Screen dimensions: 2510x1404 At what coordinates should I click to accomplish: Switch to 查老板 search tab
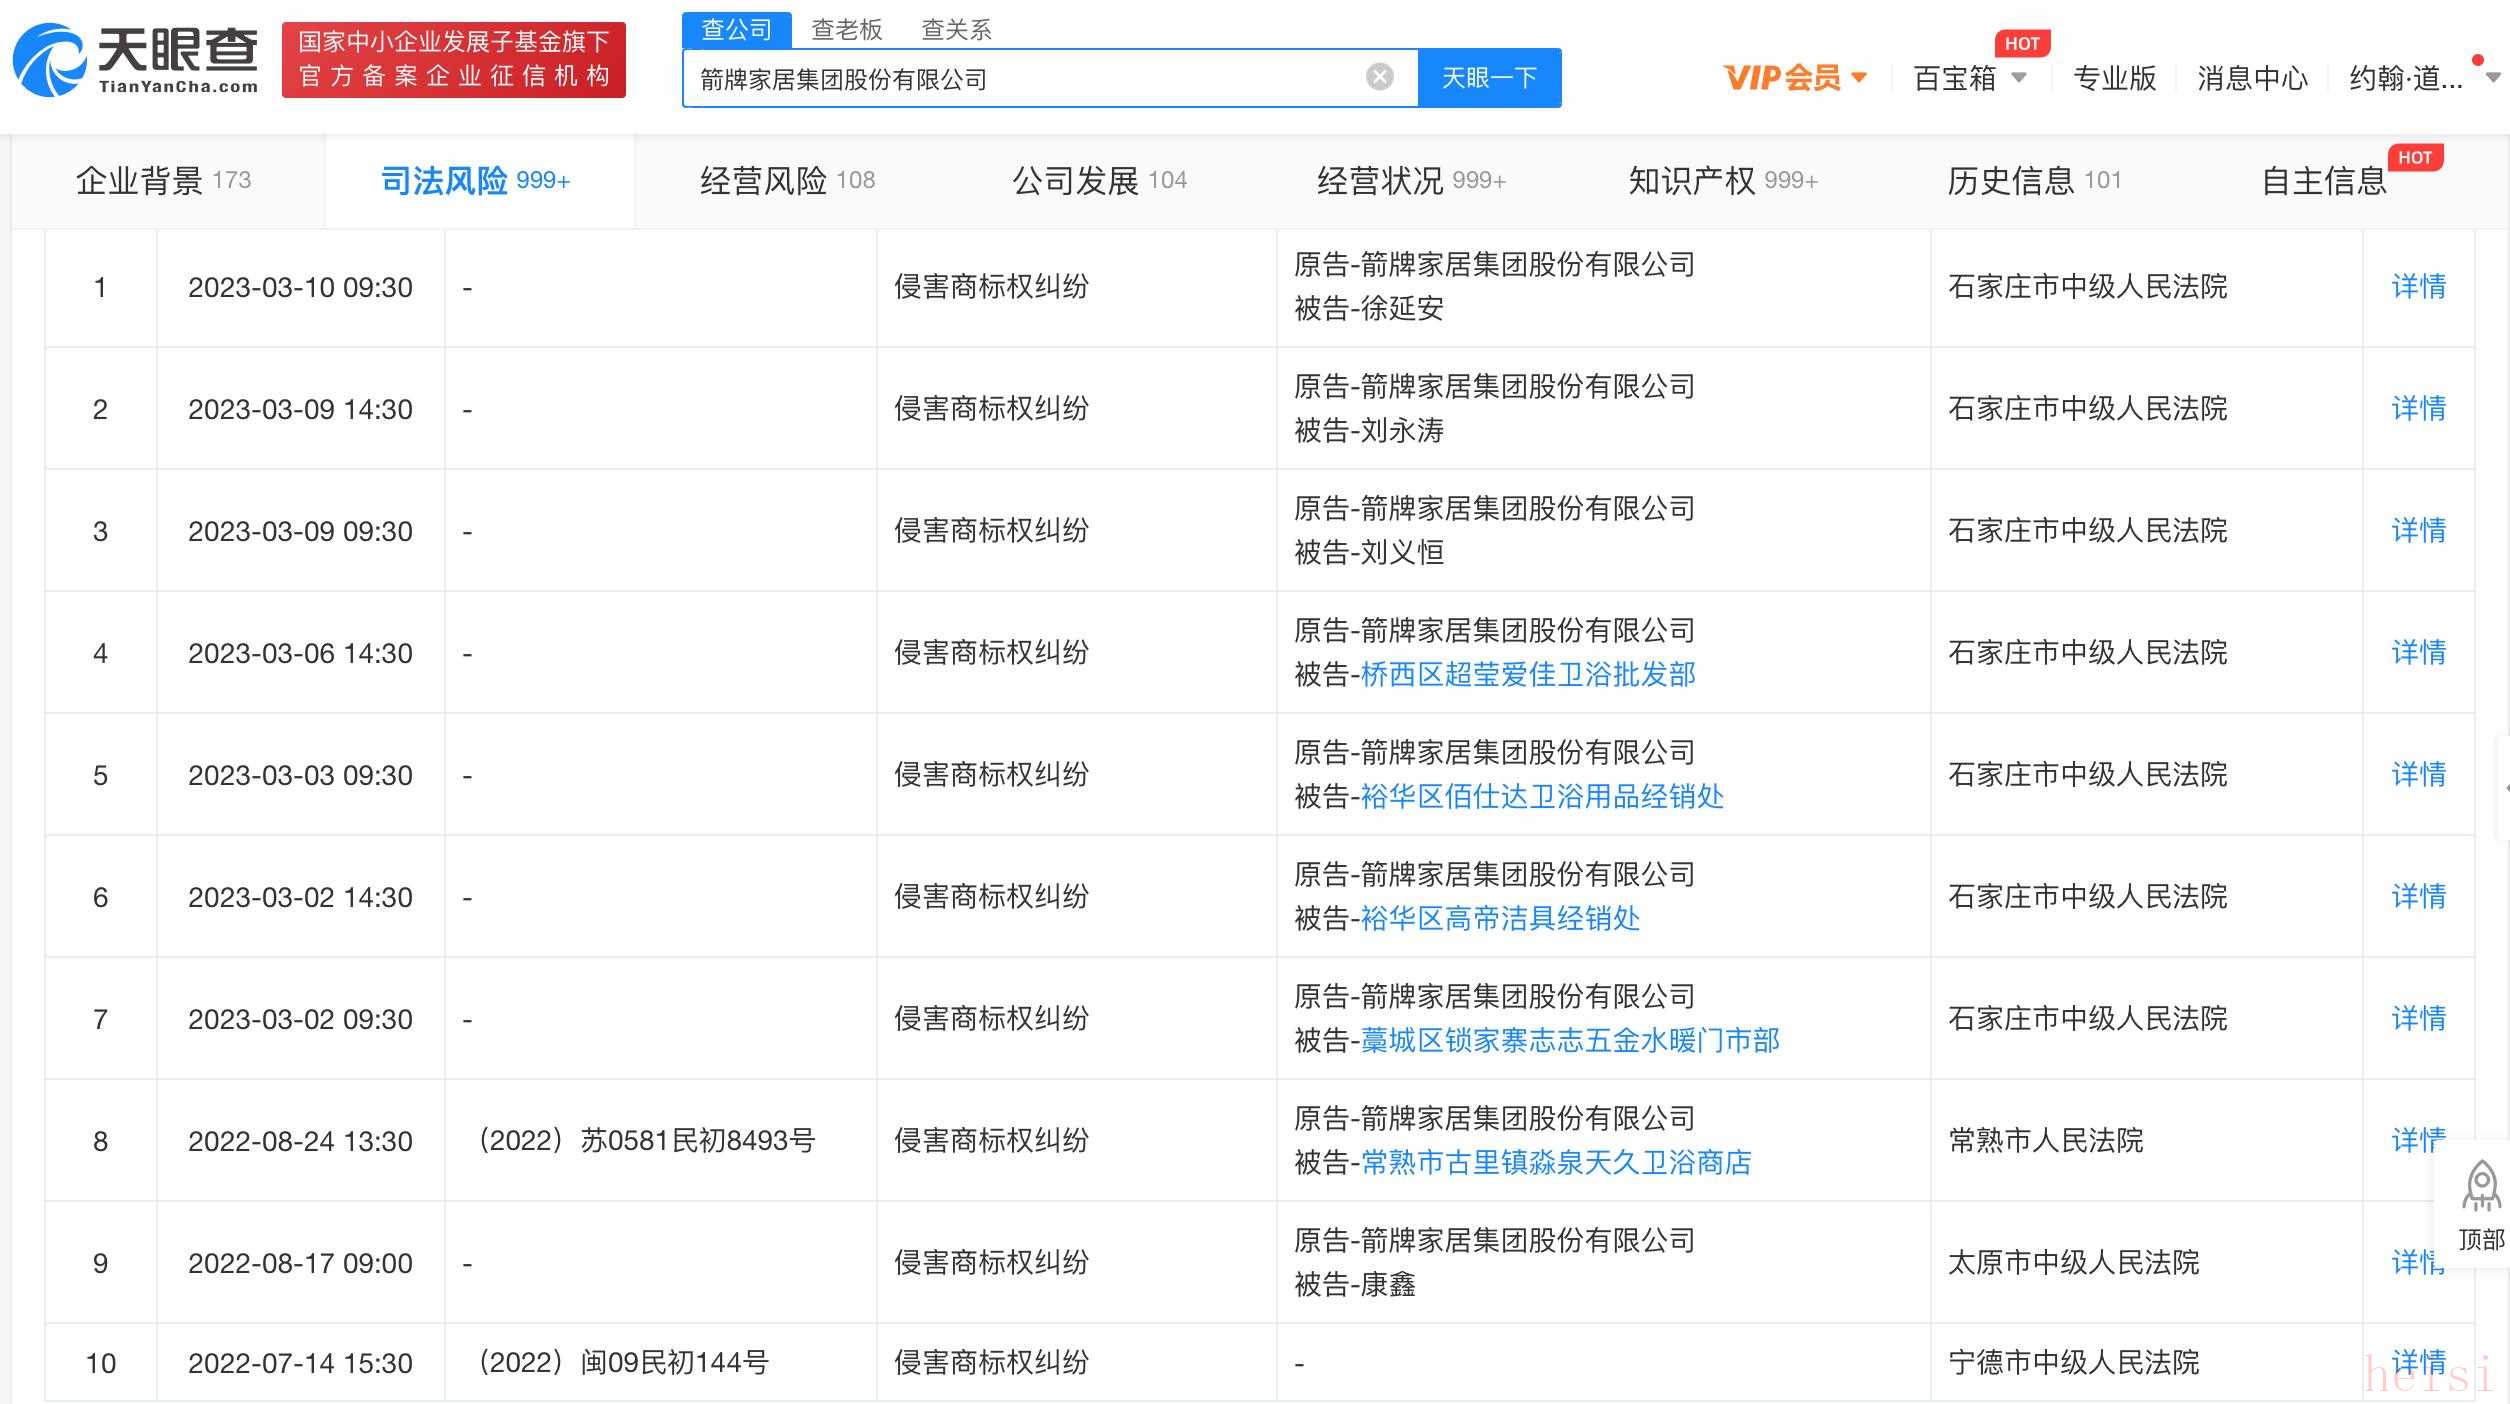point(846,29)
